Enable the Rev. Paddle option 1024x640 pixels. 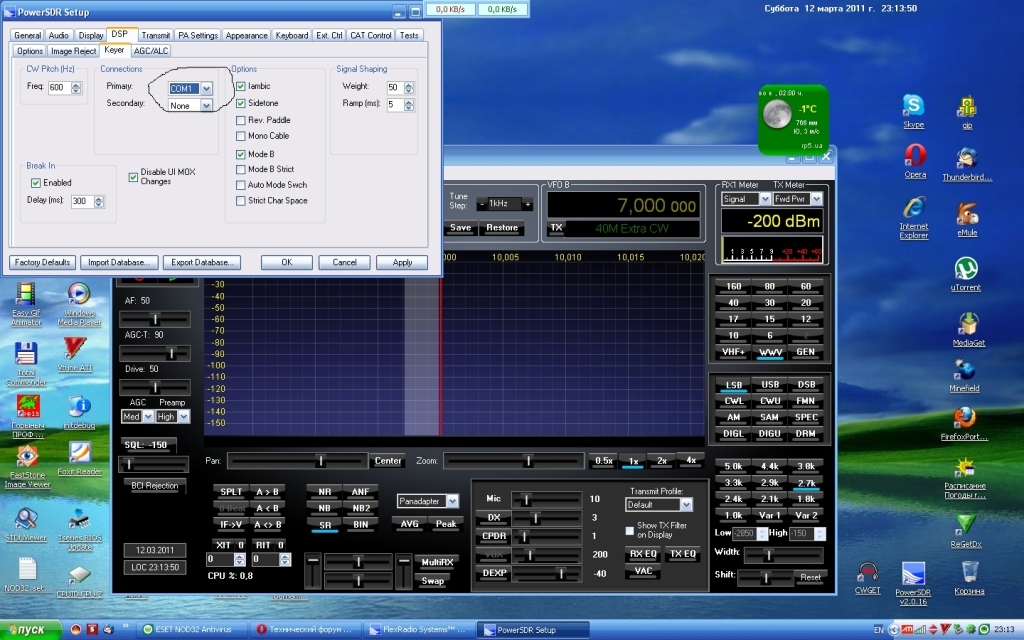pyautogui.click(x=241, y=120)
